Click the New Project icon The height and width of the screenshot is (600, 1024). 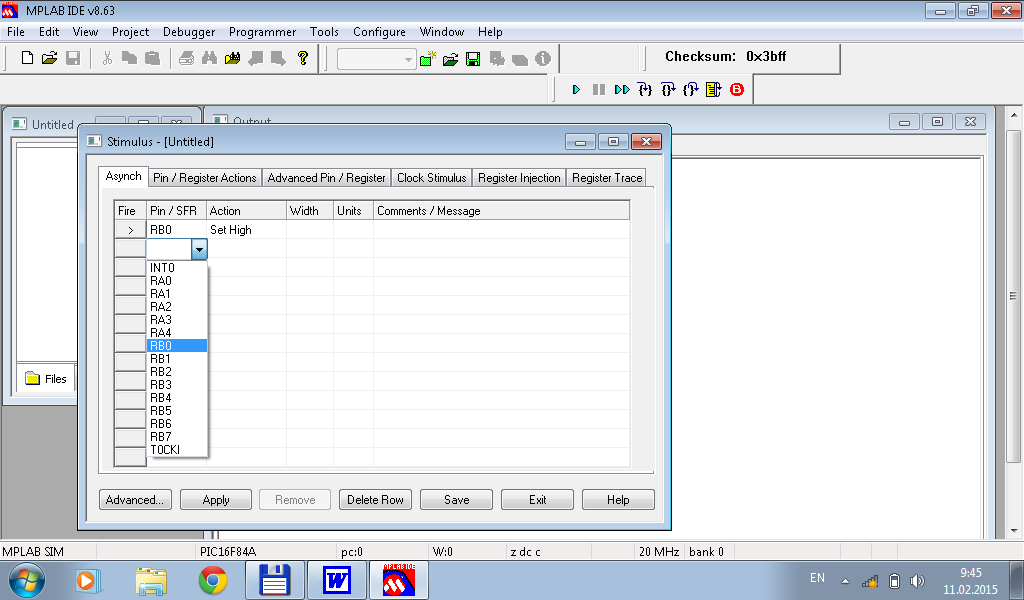pos(428,59)
